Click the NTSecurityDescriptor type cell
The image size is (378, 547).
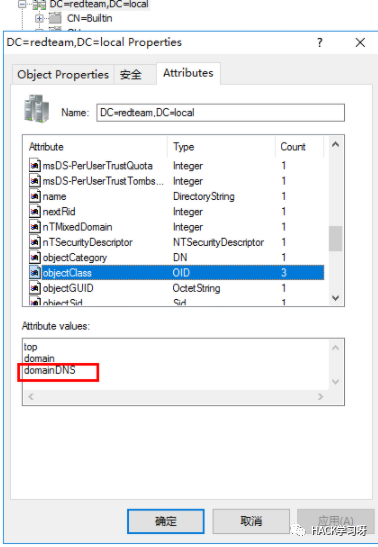click(218, 242)
